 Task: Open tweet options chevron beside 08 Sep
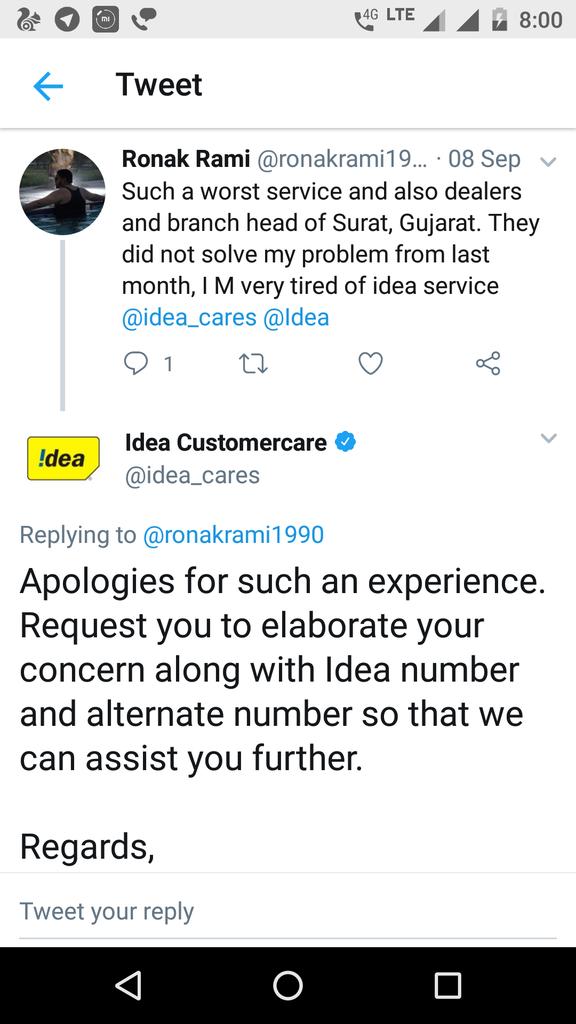click(x=549, y=161)
